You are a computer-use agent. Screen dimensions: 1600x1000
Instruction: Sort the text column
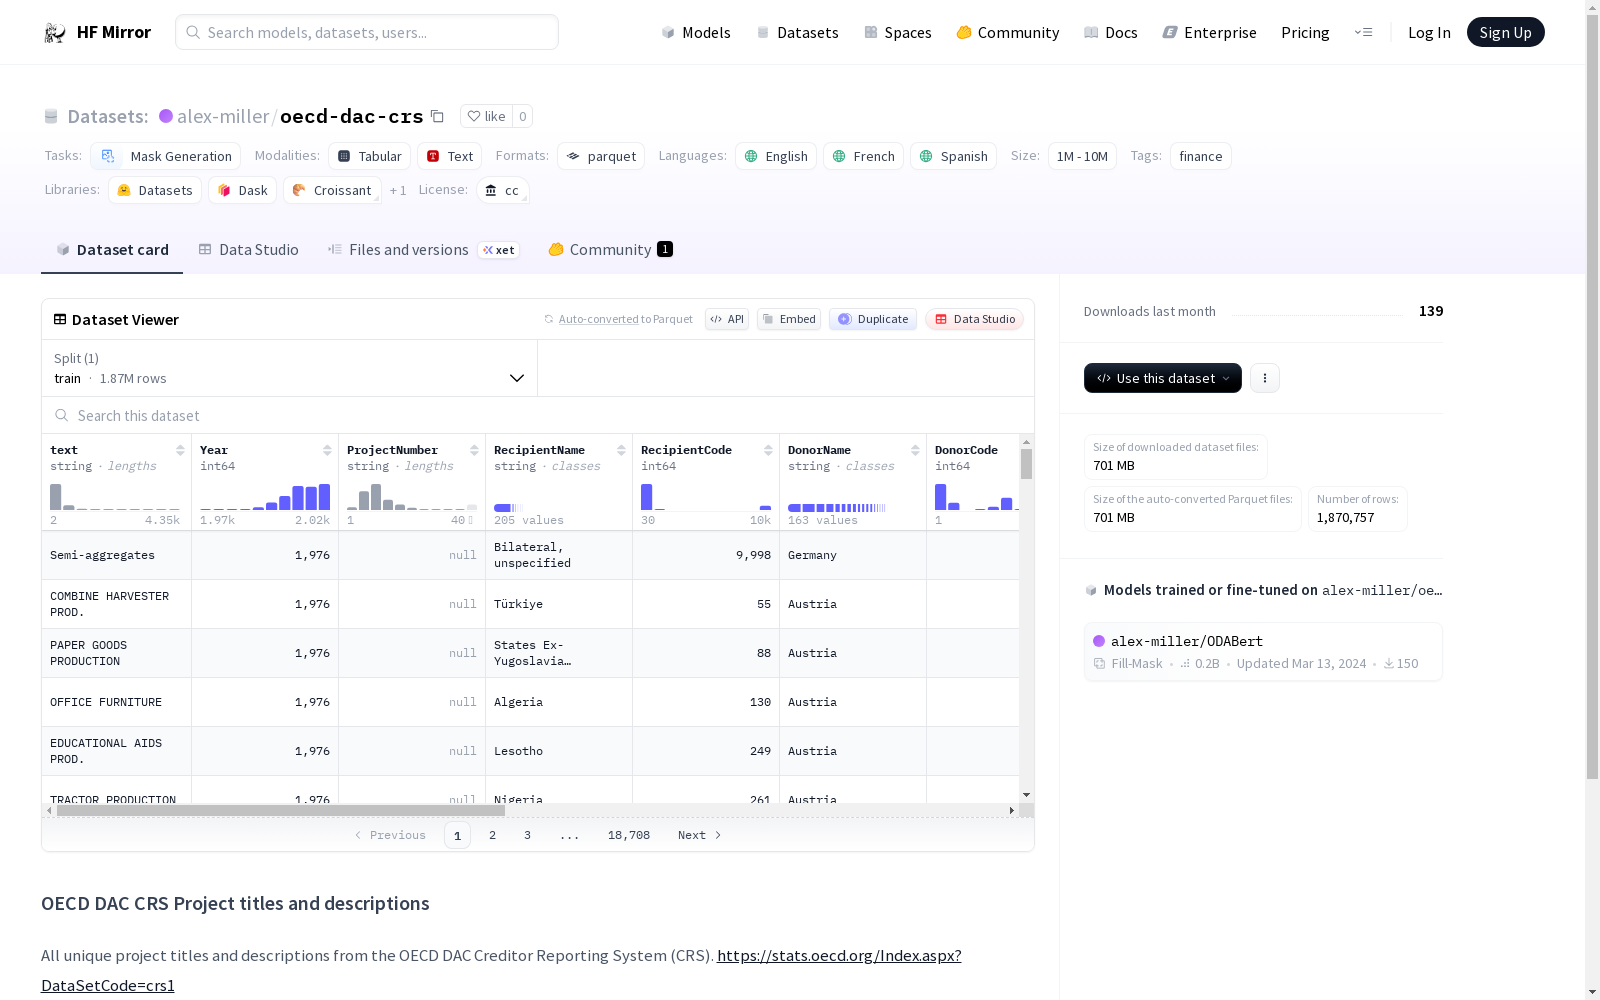pos(180,450)
